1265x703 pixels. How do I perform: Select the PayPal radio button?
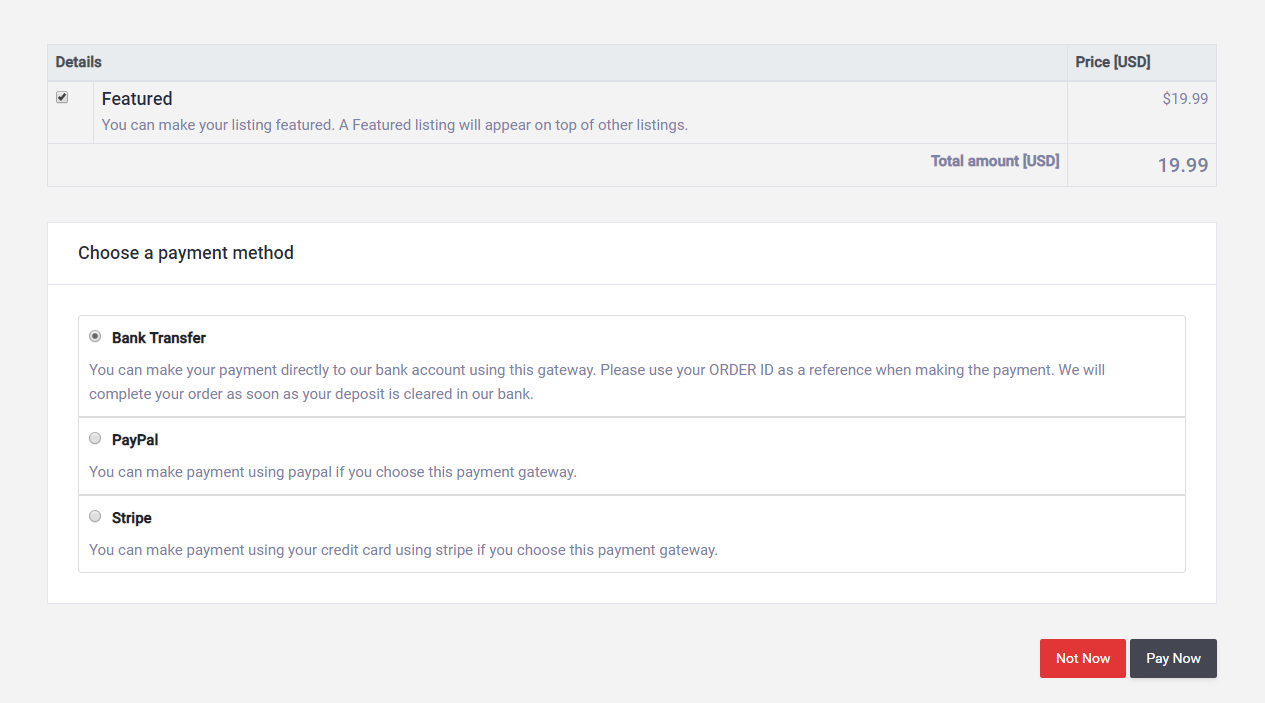pos(95,438)
